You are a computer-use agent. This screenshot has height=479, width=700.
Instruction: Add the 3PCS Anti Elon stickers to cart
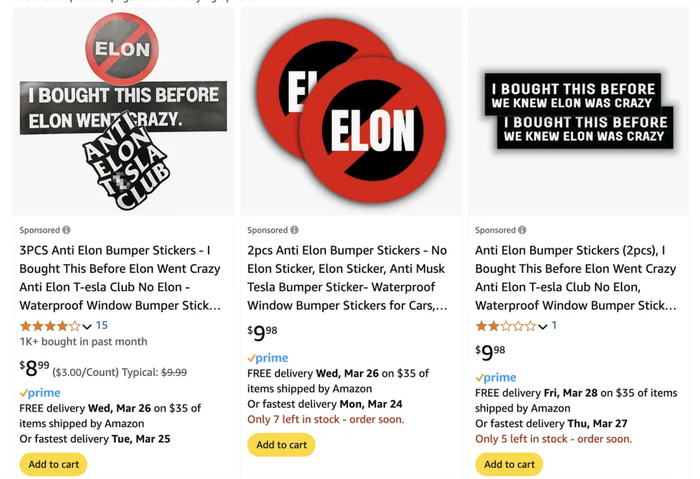pyautogui.click(x=53, y=464)
